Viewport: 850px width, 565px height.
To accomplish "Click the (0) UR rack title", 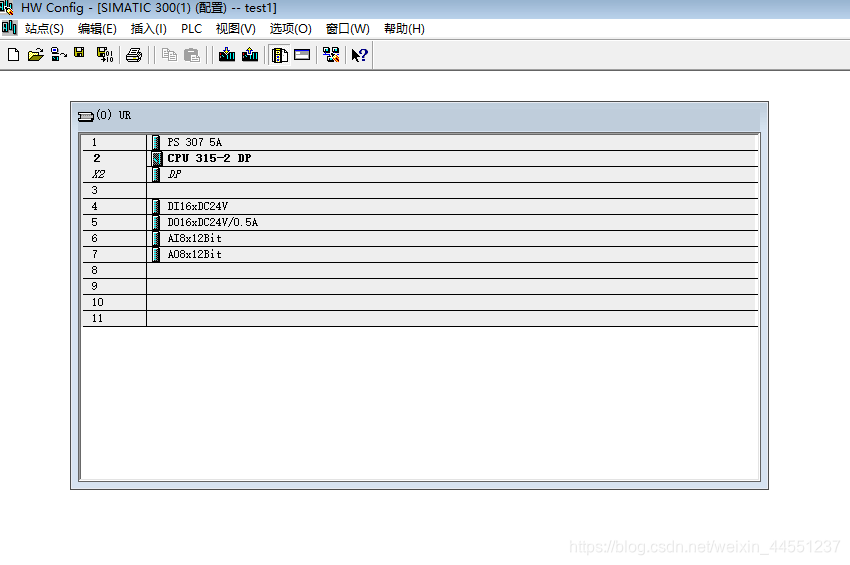I will (x=114, y=115).
